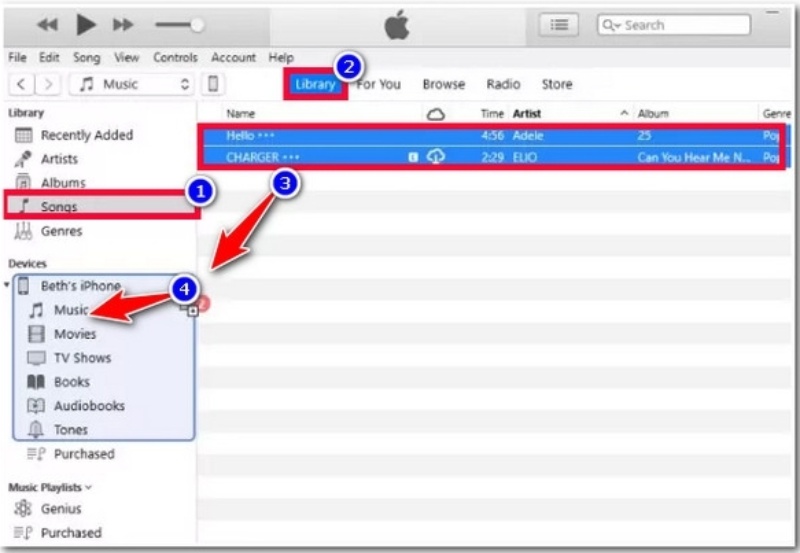800x553 pixels.
Task: Select Recently Added in Library
Action: click(86, 135)
